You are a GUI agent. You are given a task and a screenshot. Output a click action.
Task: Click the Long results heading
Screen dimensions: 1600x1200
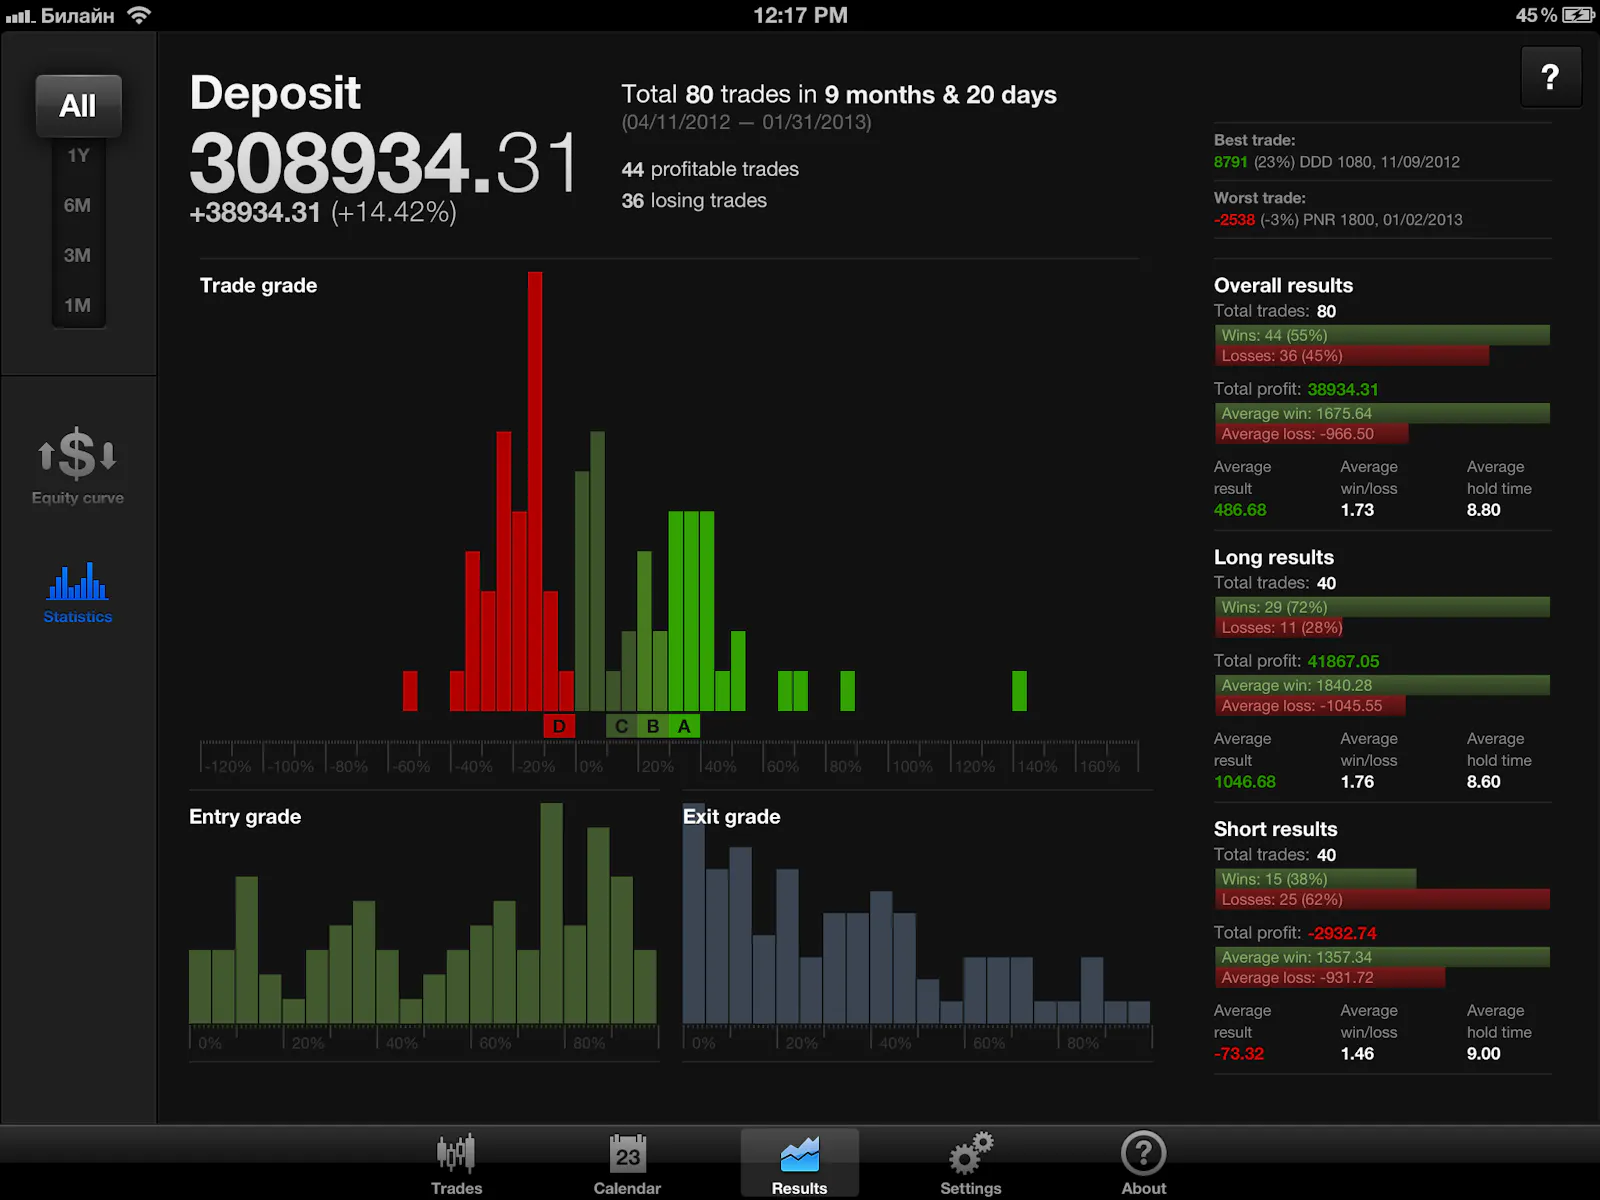point(1274,558)
